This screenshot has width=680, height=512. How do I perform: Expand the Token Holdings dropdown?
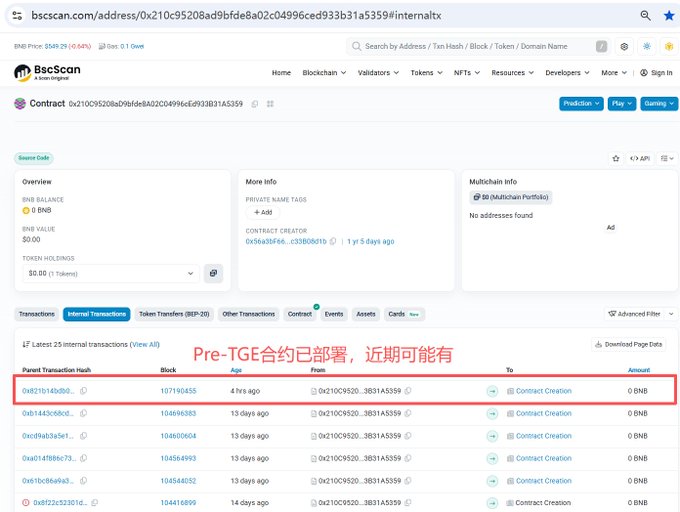point(111,274)
